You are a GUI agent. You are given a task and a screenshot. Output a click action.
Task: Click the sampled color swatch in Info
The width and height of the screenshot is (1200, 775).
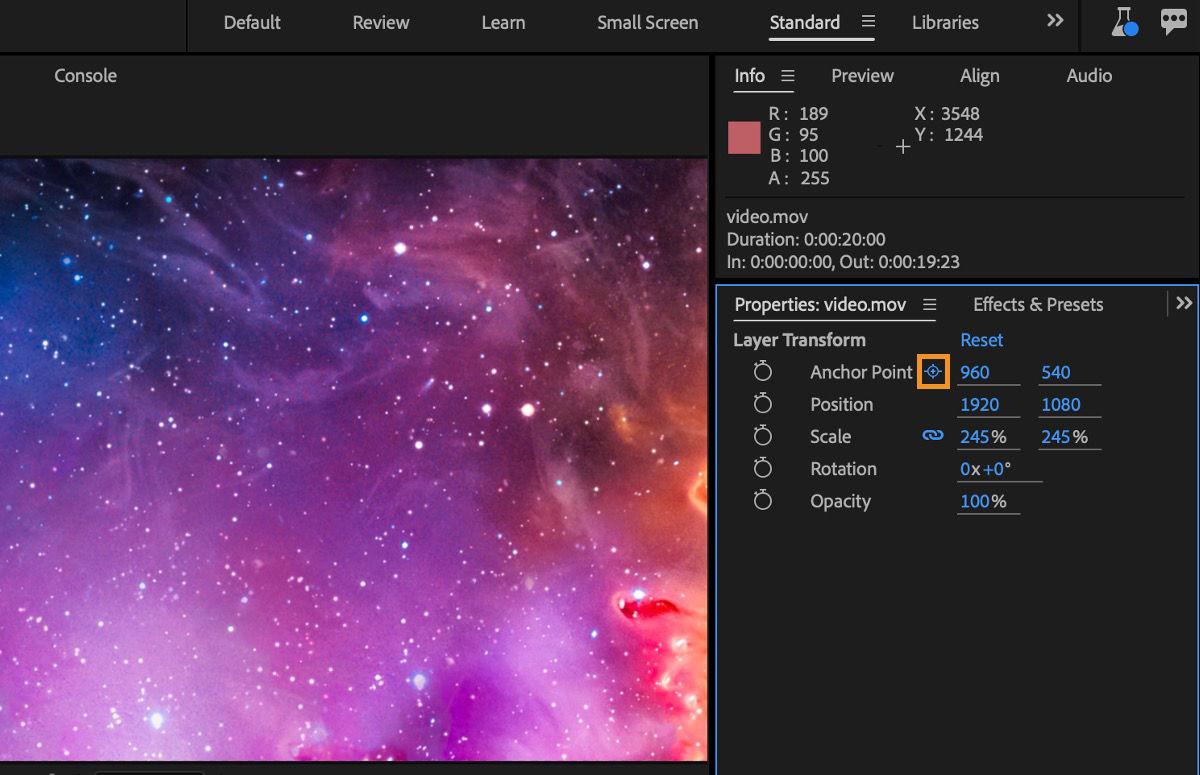click(x=744, y=137)
